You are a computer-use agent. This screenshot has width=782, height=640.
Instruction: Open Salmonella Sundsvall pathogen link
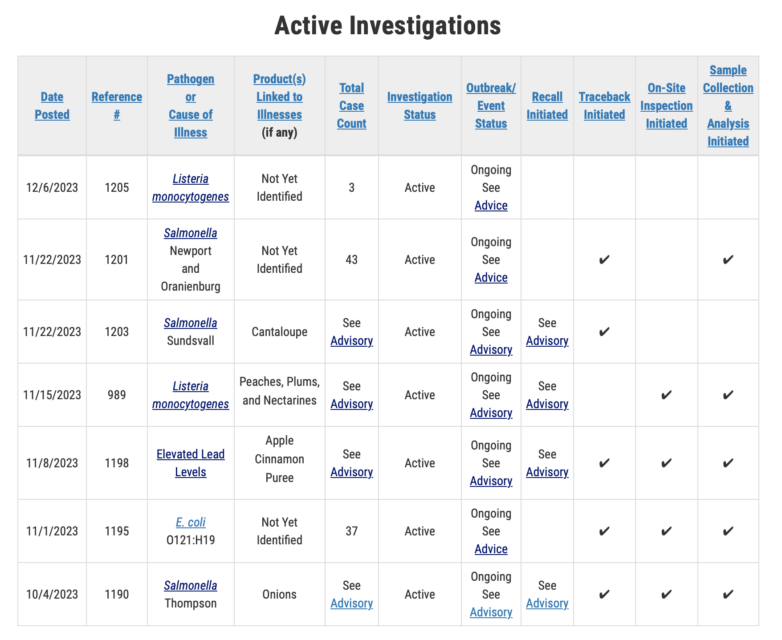coord(191,323)
